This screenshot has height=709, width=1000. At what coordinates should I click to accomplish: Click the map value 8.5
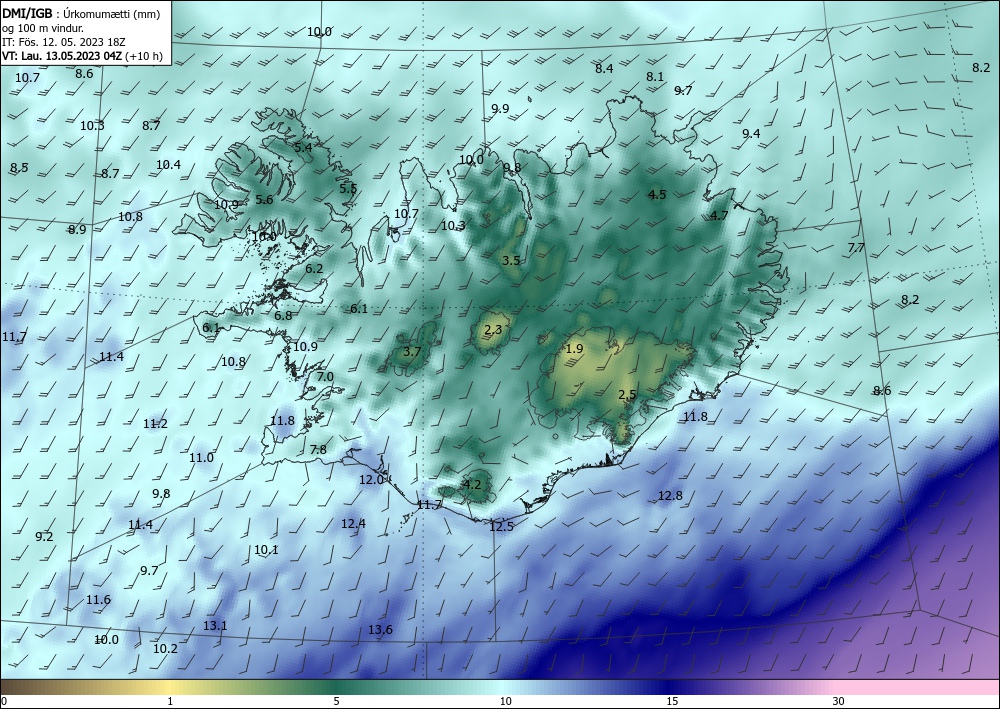pos(19,168)
